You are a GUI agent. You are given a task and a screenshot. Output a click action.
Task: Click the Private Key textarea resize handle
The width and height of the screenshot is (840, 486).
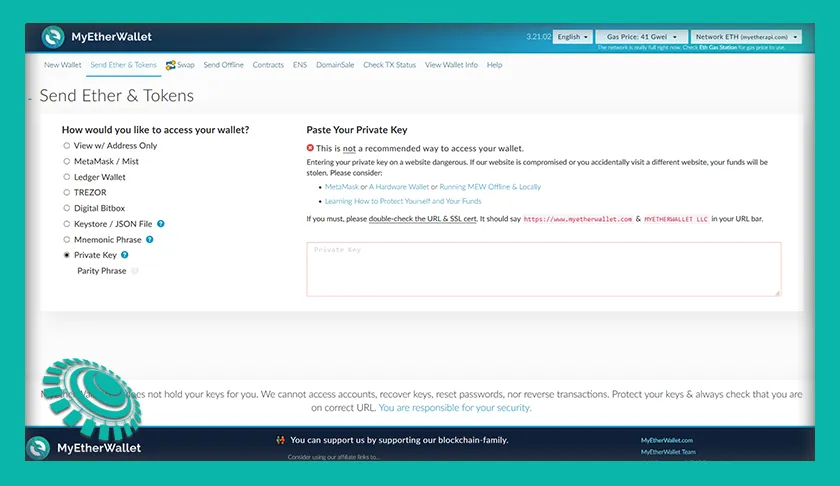(x=777, y=292)
